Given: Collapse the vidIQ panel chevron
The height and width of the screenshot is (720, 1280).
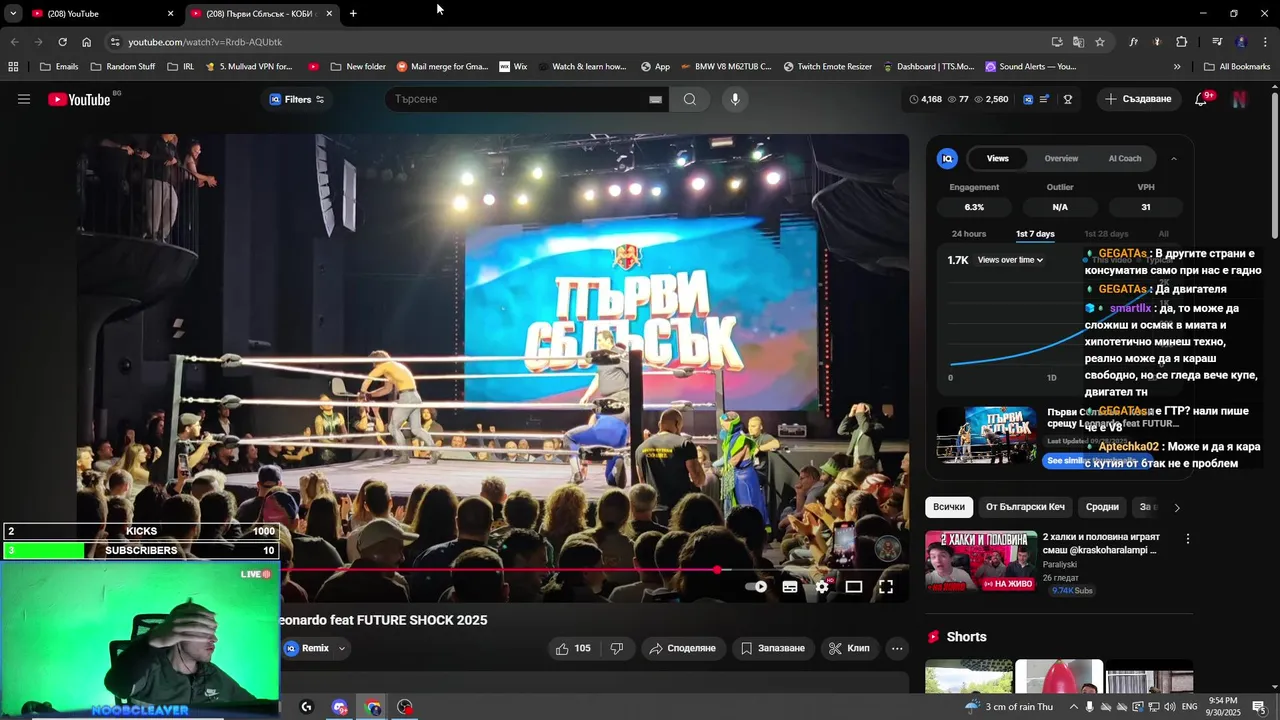Looking at the screenshot, I should click(x=1174, y=158).
